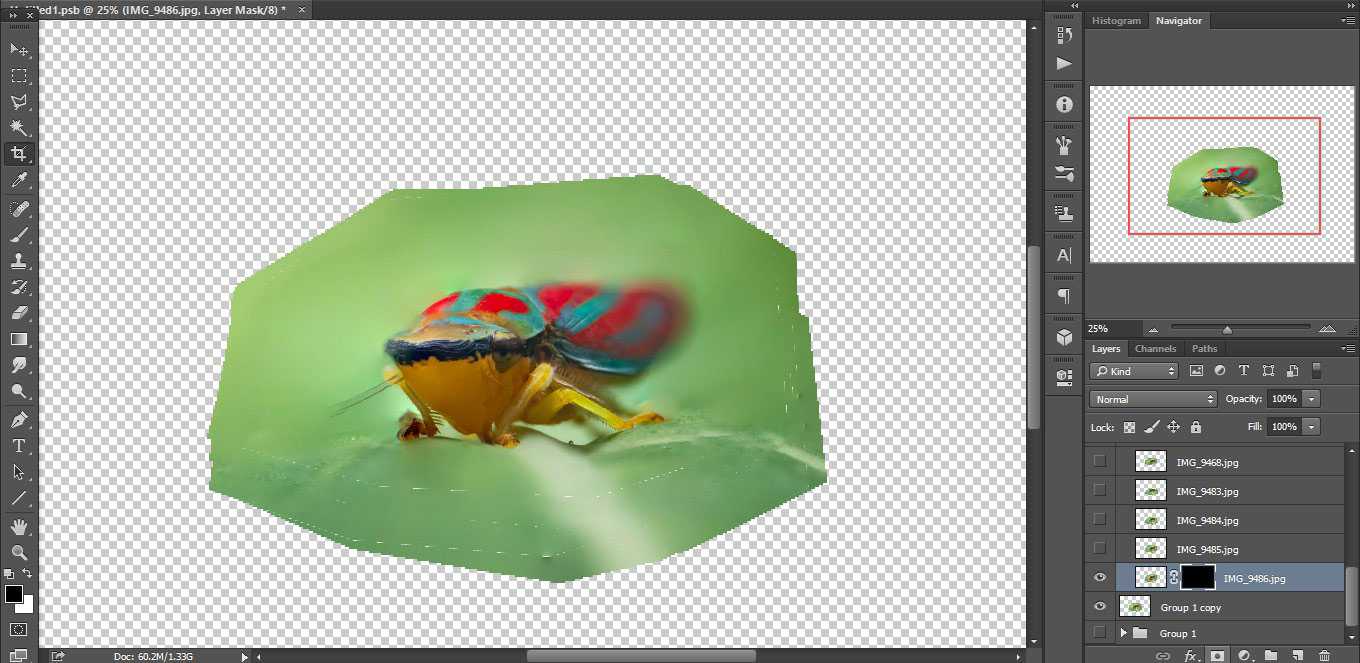This screenshot has height=663, width=1360.
Task: Open the Opacity slider dropdown arrow
Action: coord(1311,399)
